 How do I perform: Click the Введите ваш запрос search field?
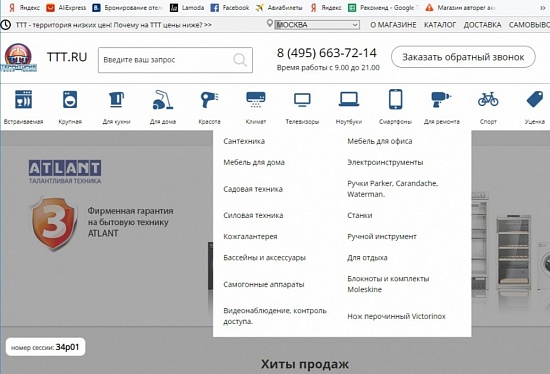[x=175, y=60]
